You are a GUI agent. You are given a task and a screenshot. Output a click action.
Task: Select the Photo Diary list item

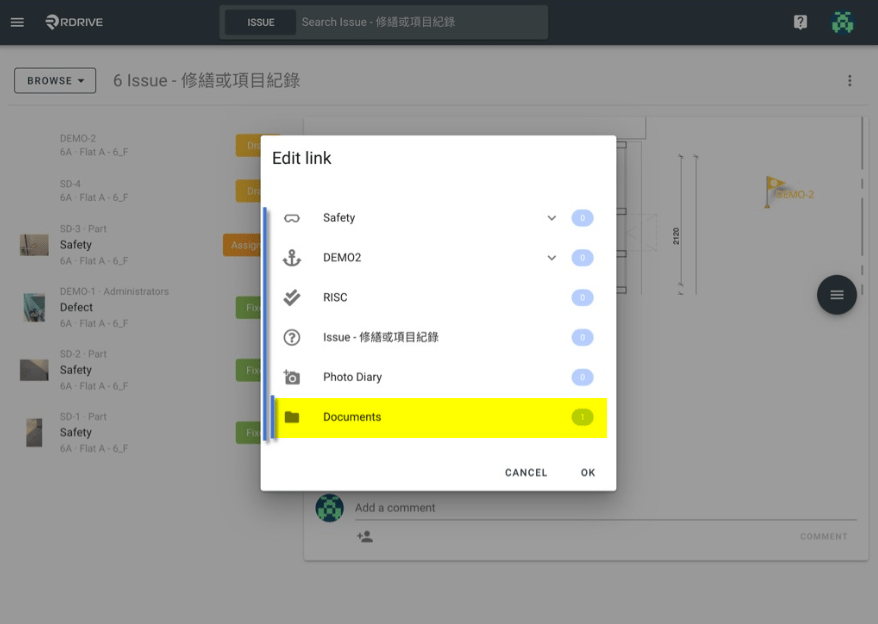pyautogui.click(x=439, y=377)
